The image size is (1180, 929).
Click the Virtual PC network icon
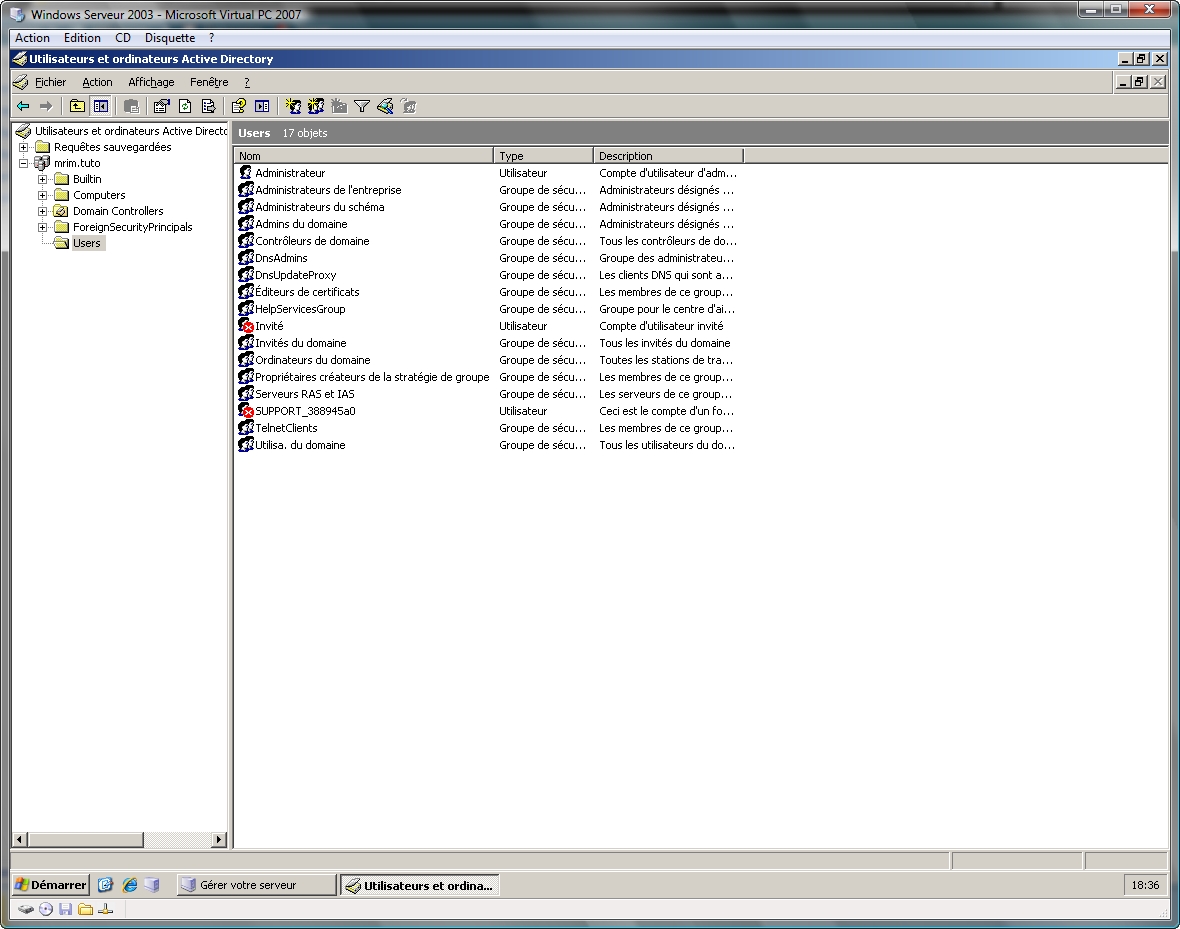(x=105, y=909)
